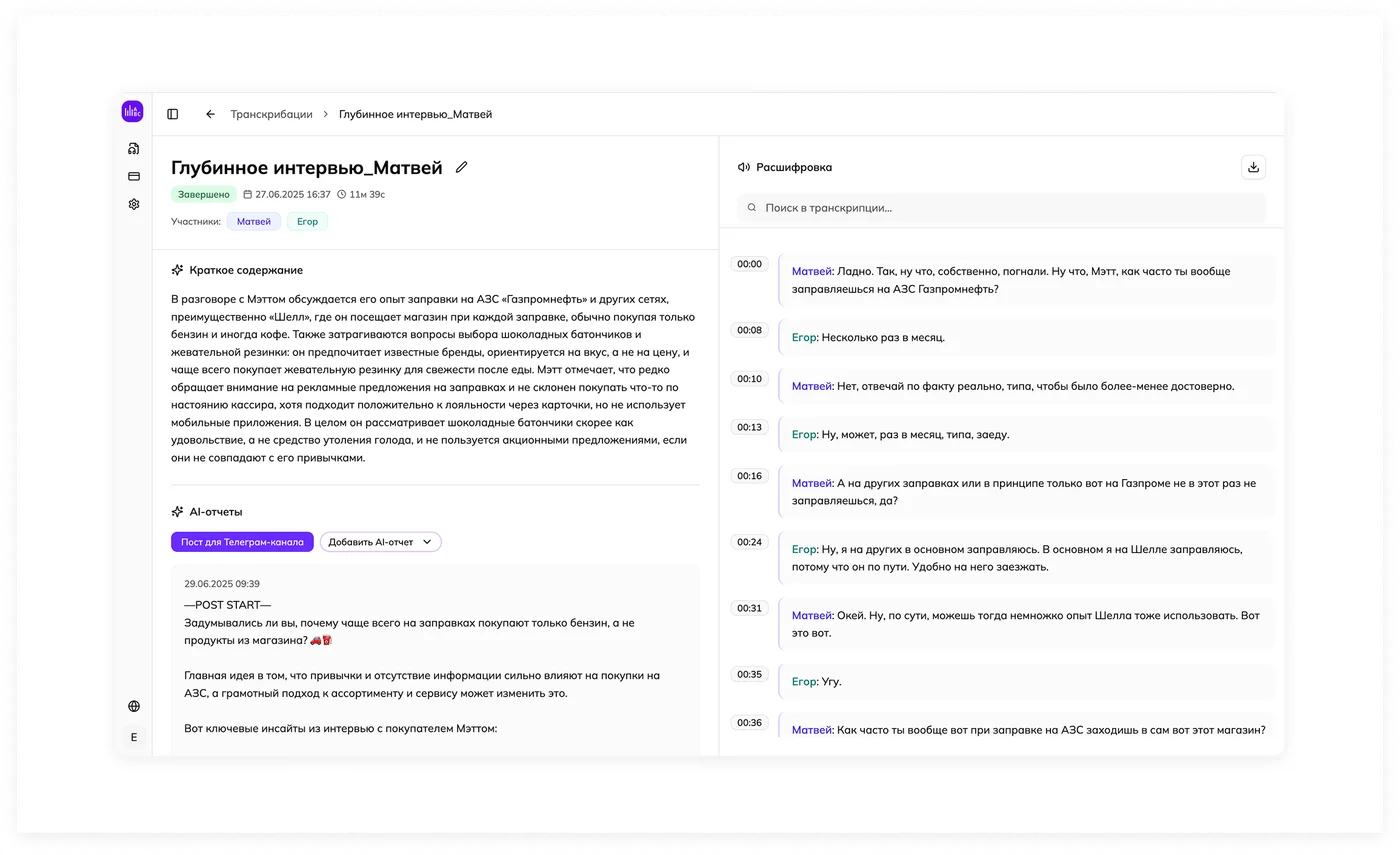This screenshot has width=1400, height=855.
Task: Click the Глубинное интервью_Матвей page title
Action: pyautogui.click(x=307, y=168)
